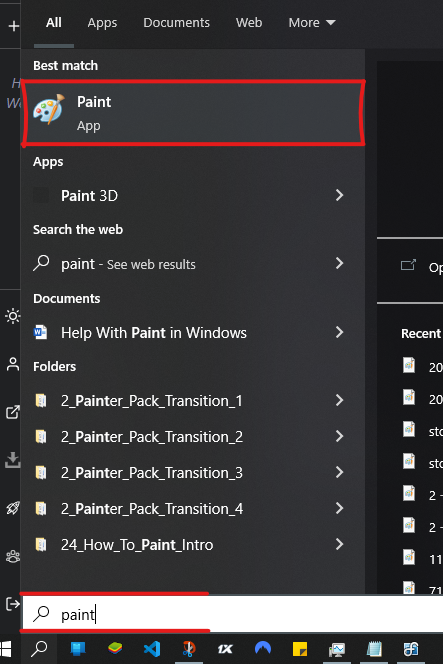Screen dimensions: 443x664
Task: Open the Windows Start button
Action: click(6, 649)
